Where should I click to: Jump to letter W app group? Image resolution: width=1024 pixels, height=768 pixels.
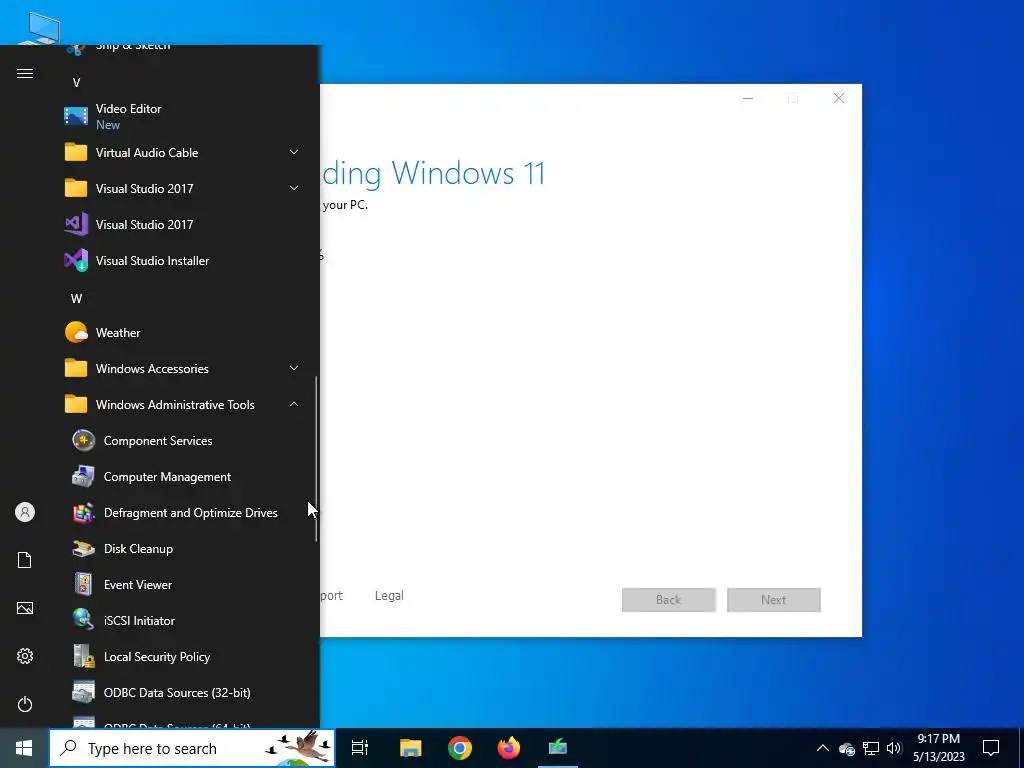76,298
